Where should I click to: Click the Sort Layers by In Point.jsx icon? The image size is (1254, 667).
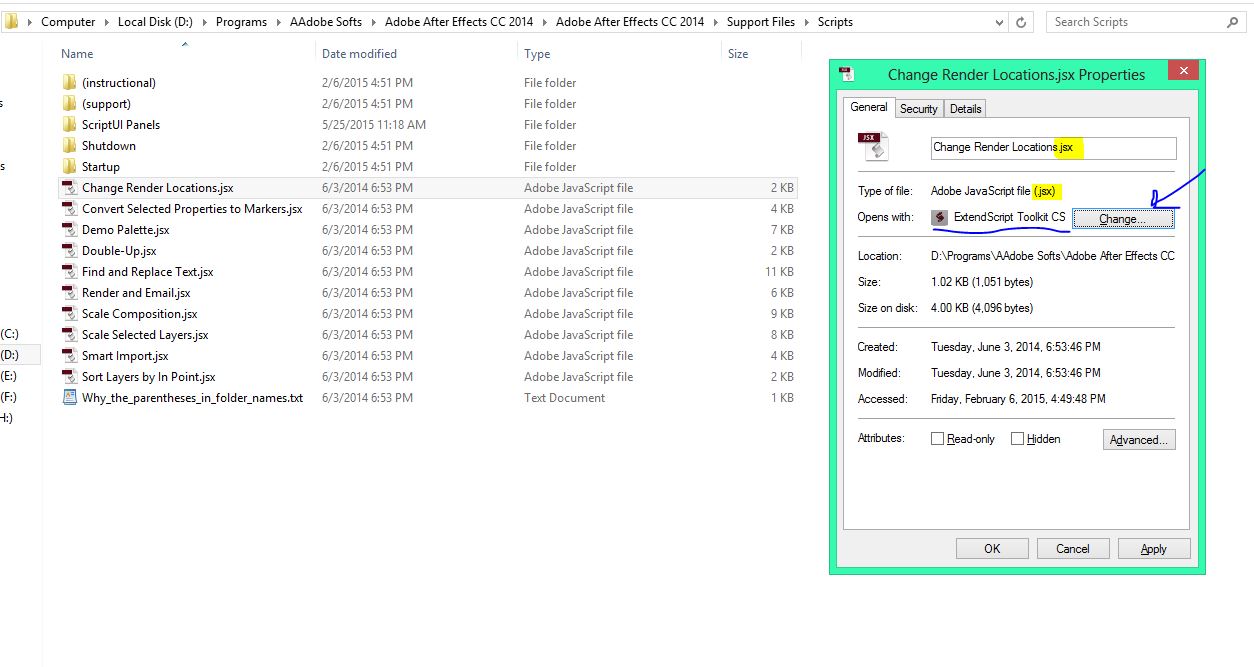(x=69, y=376)
